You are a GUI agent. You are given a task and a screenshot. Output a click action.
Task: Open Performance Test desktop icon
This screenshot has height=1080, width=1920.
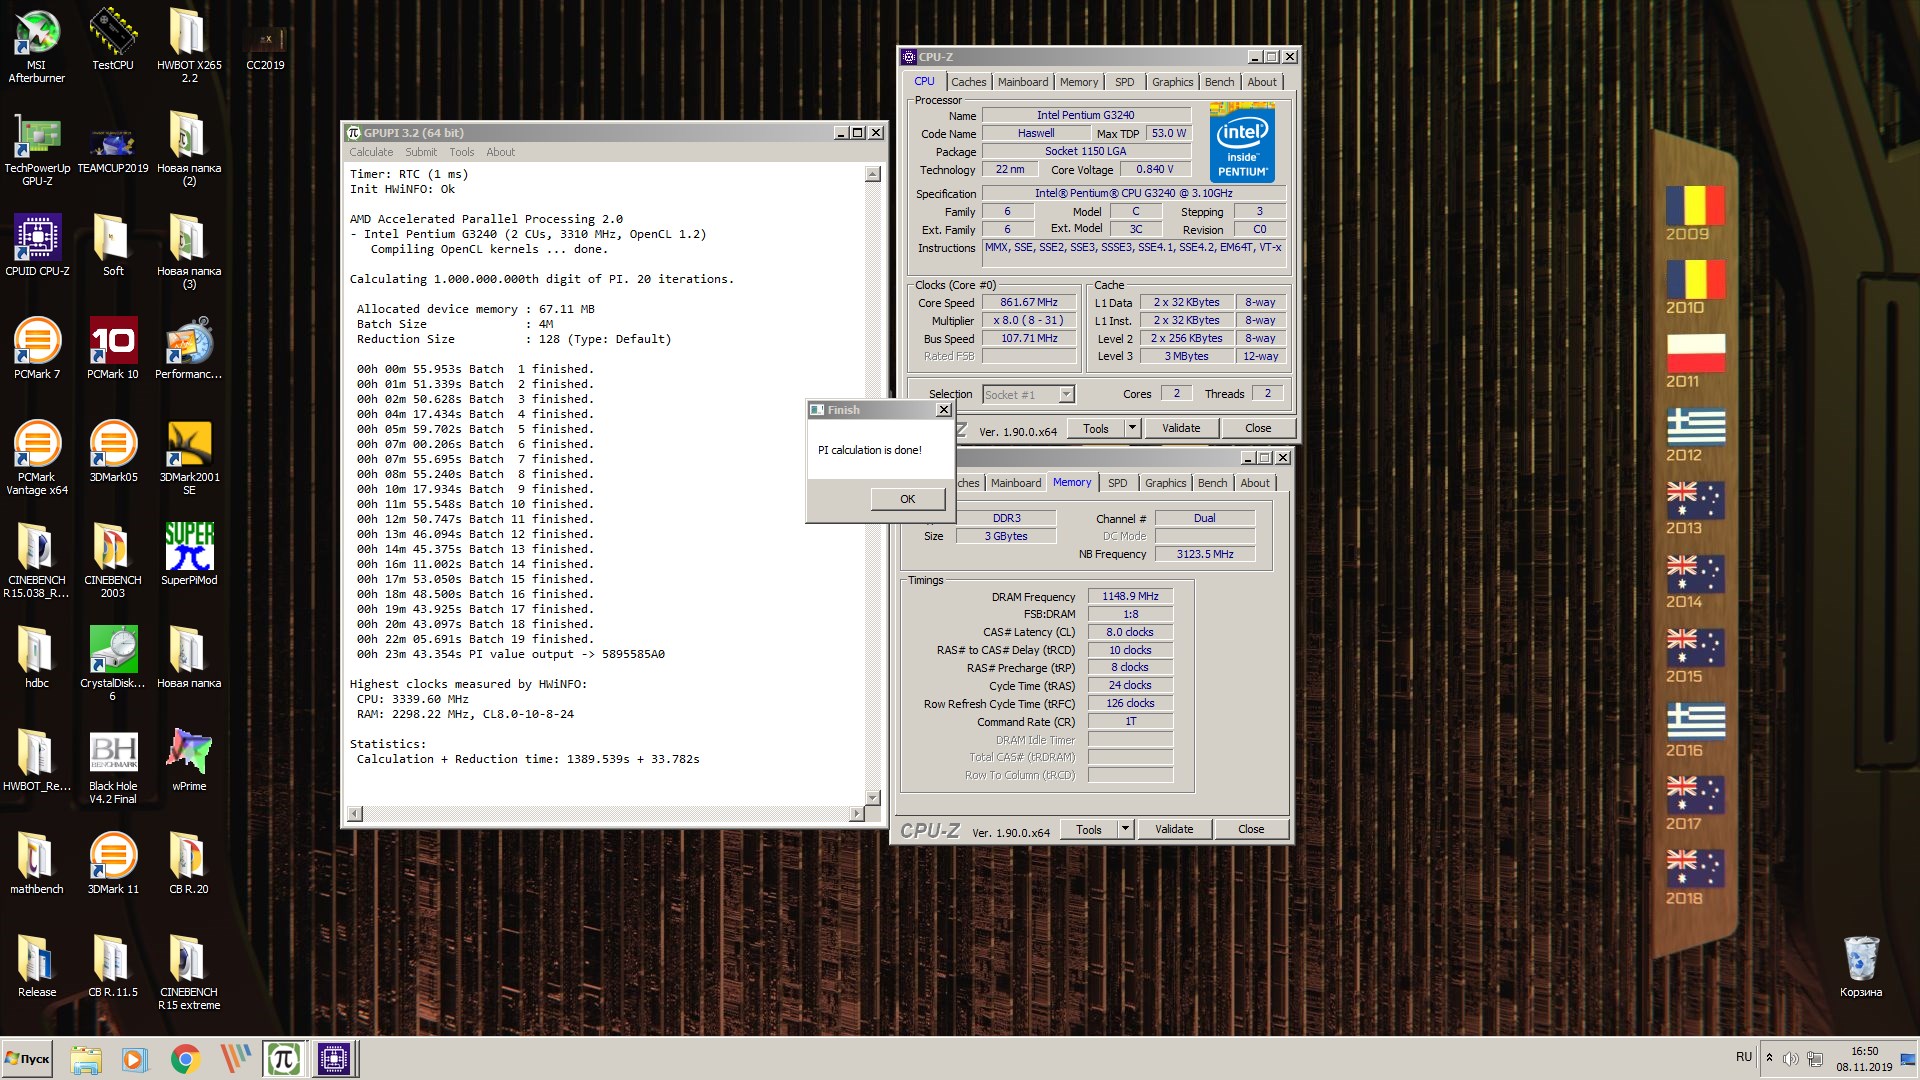pyautogui.click(x=189, y=348)
